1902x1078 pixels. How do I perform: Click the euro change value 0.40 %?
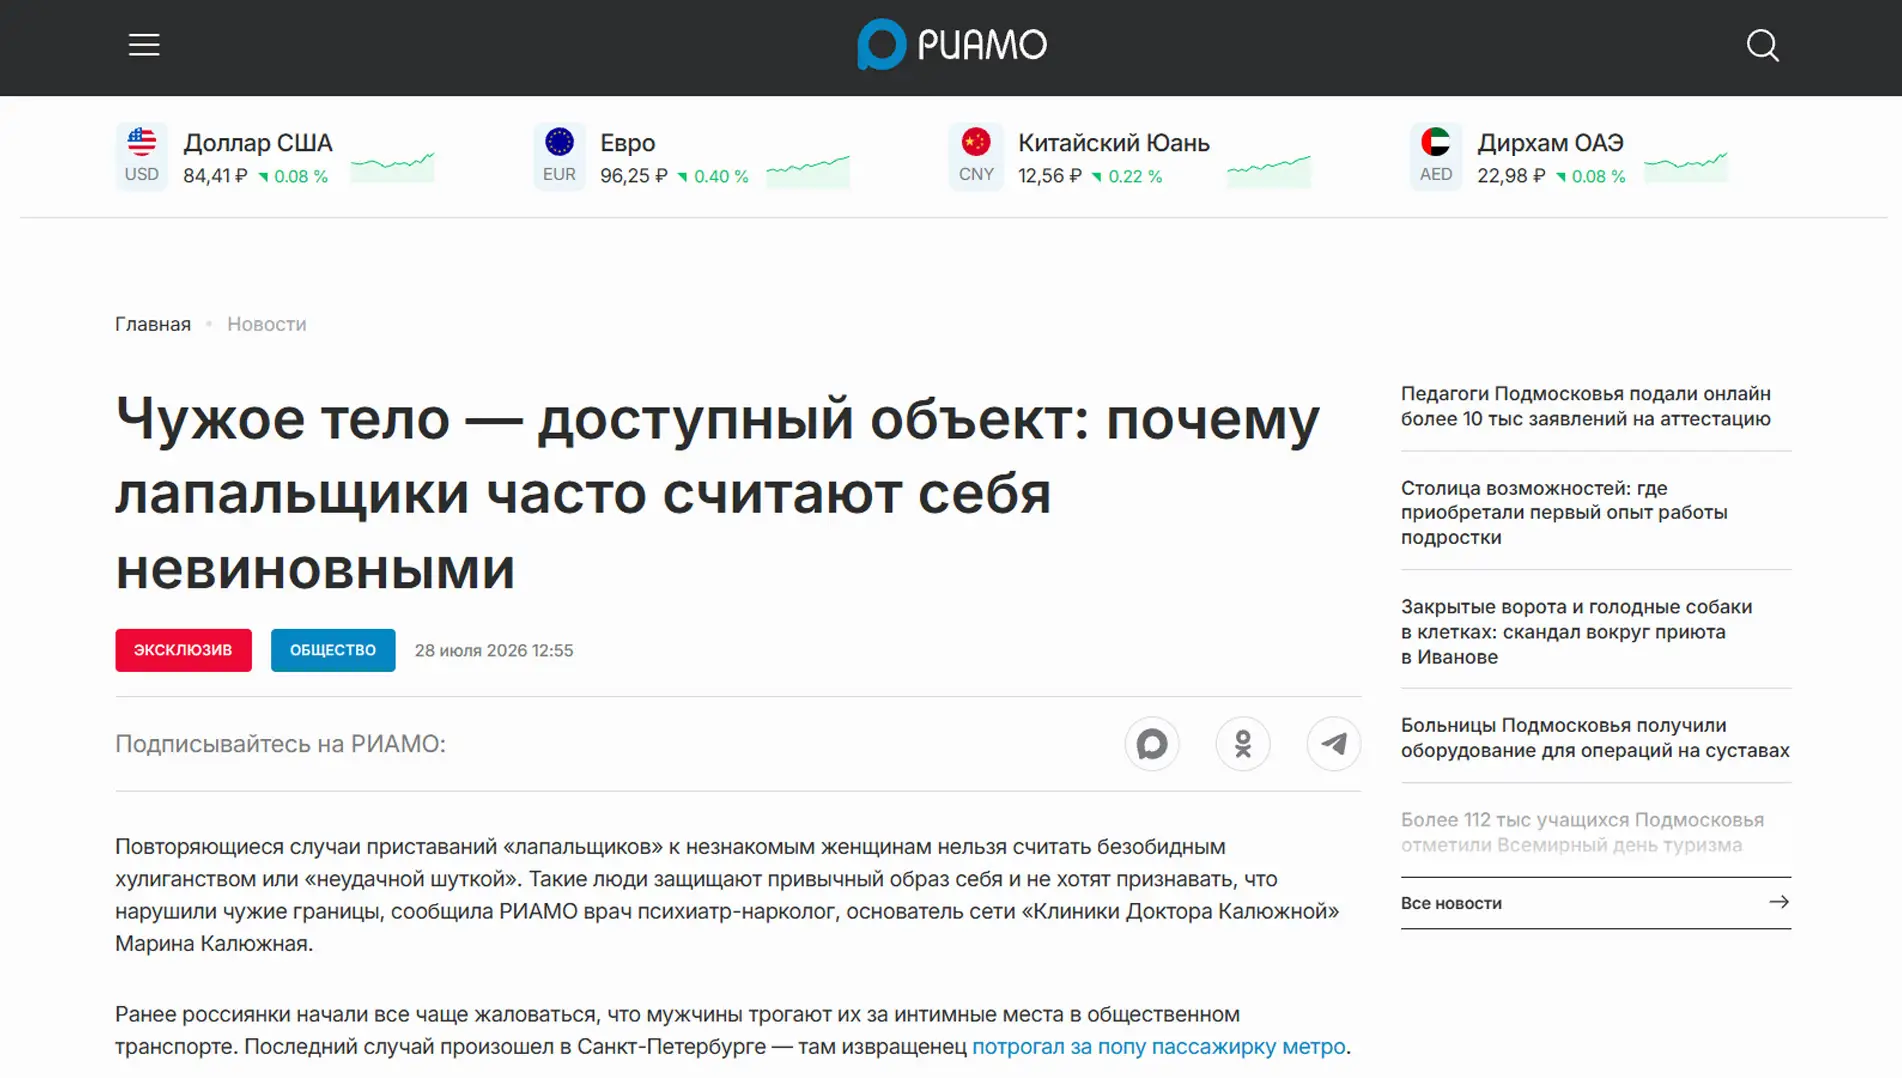click(x=721, y=177)
